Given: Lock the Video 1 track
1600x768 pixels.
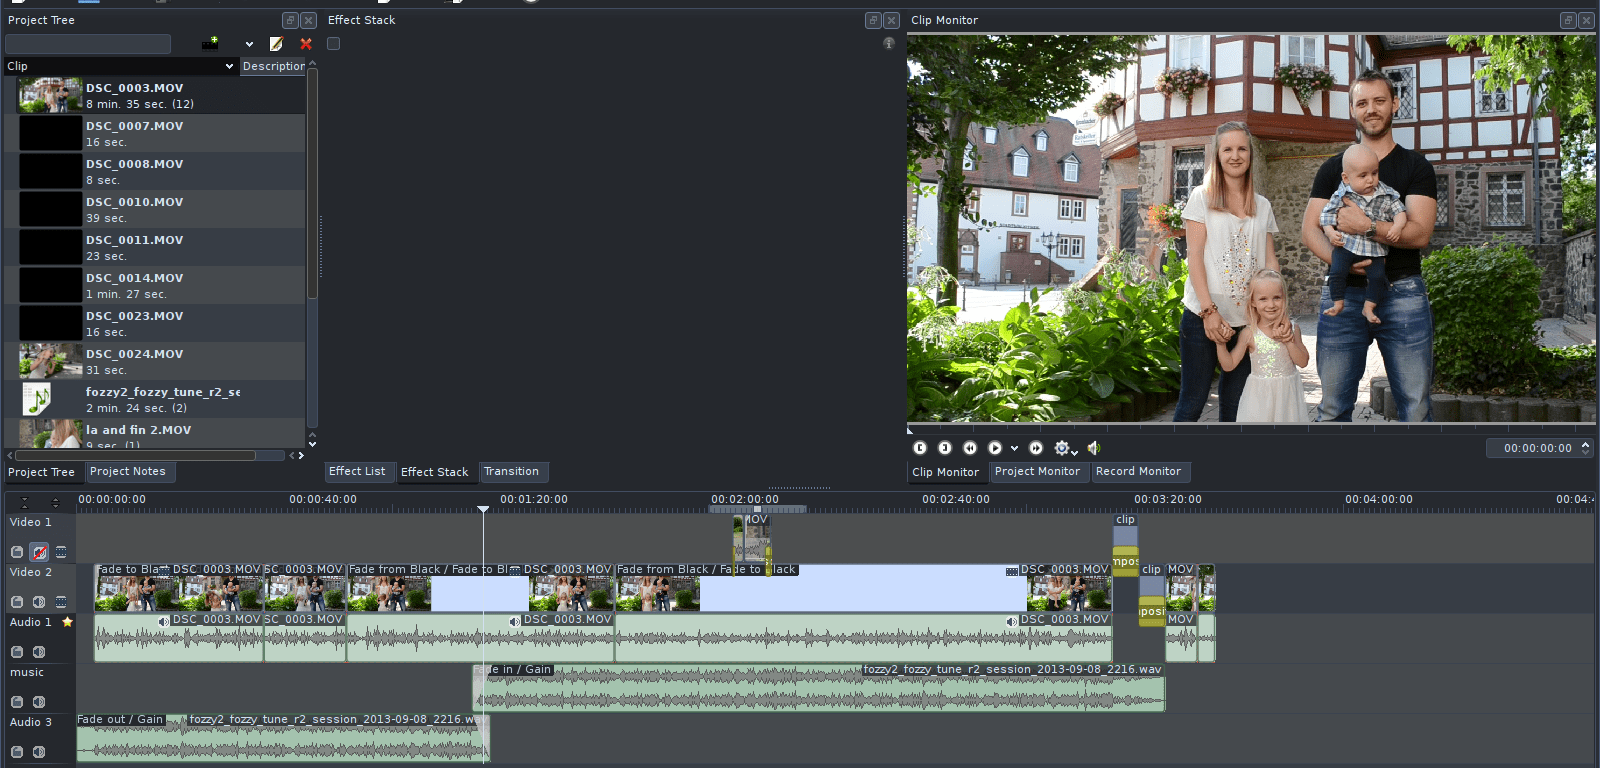Looking at the screenshot, I should tap(17, 552).
